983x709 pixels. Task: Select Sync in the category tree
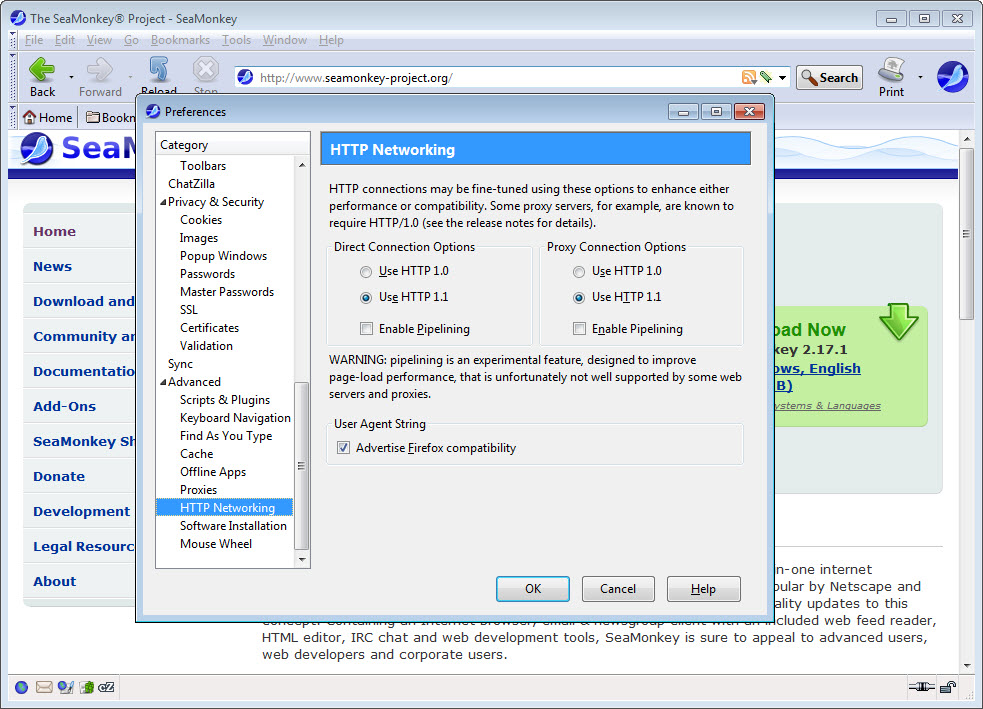click(x=180, y=364)
